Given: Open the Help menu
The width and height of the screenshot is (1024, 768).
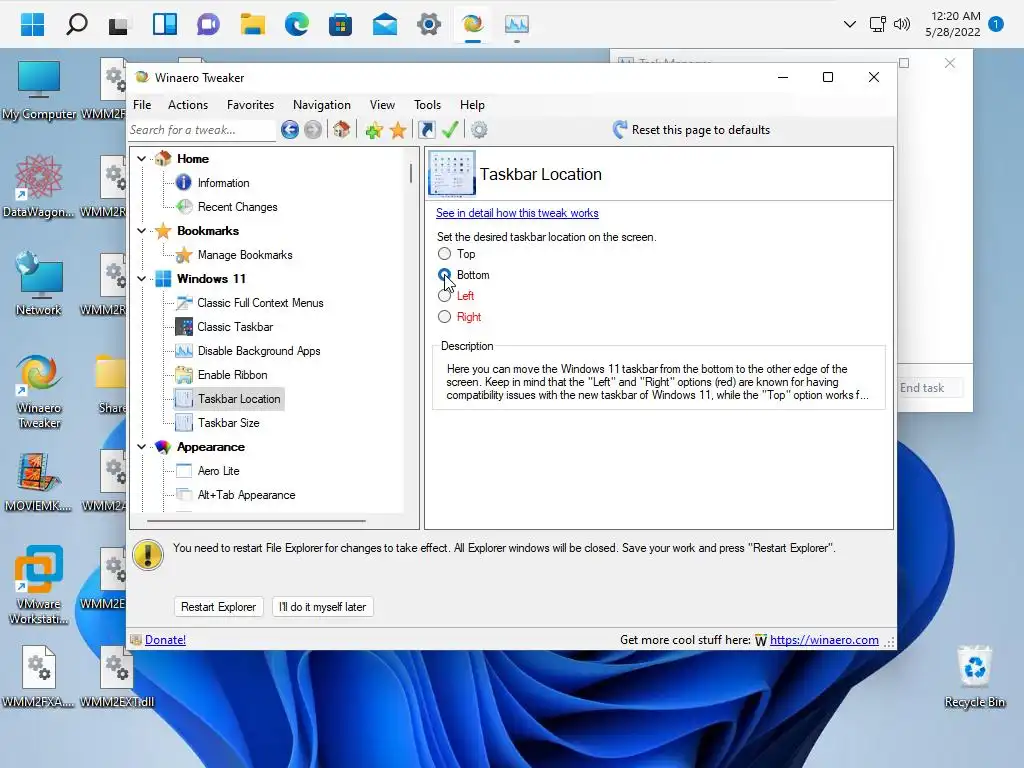Looking at the screenshot, I should tap(472, 104).
